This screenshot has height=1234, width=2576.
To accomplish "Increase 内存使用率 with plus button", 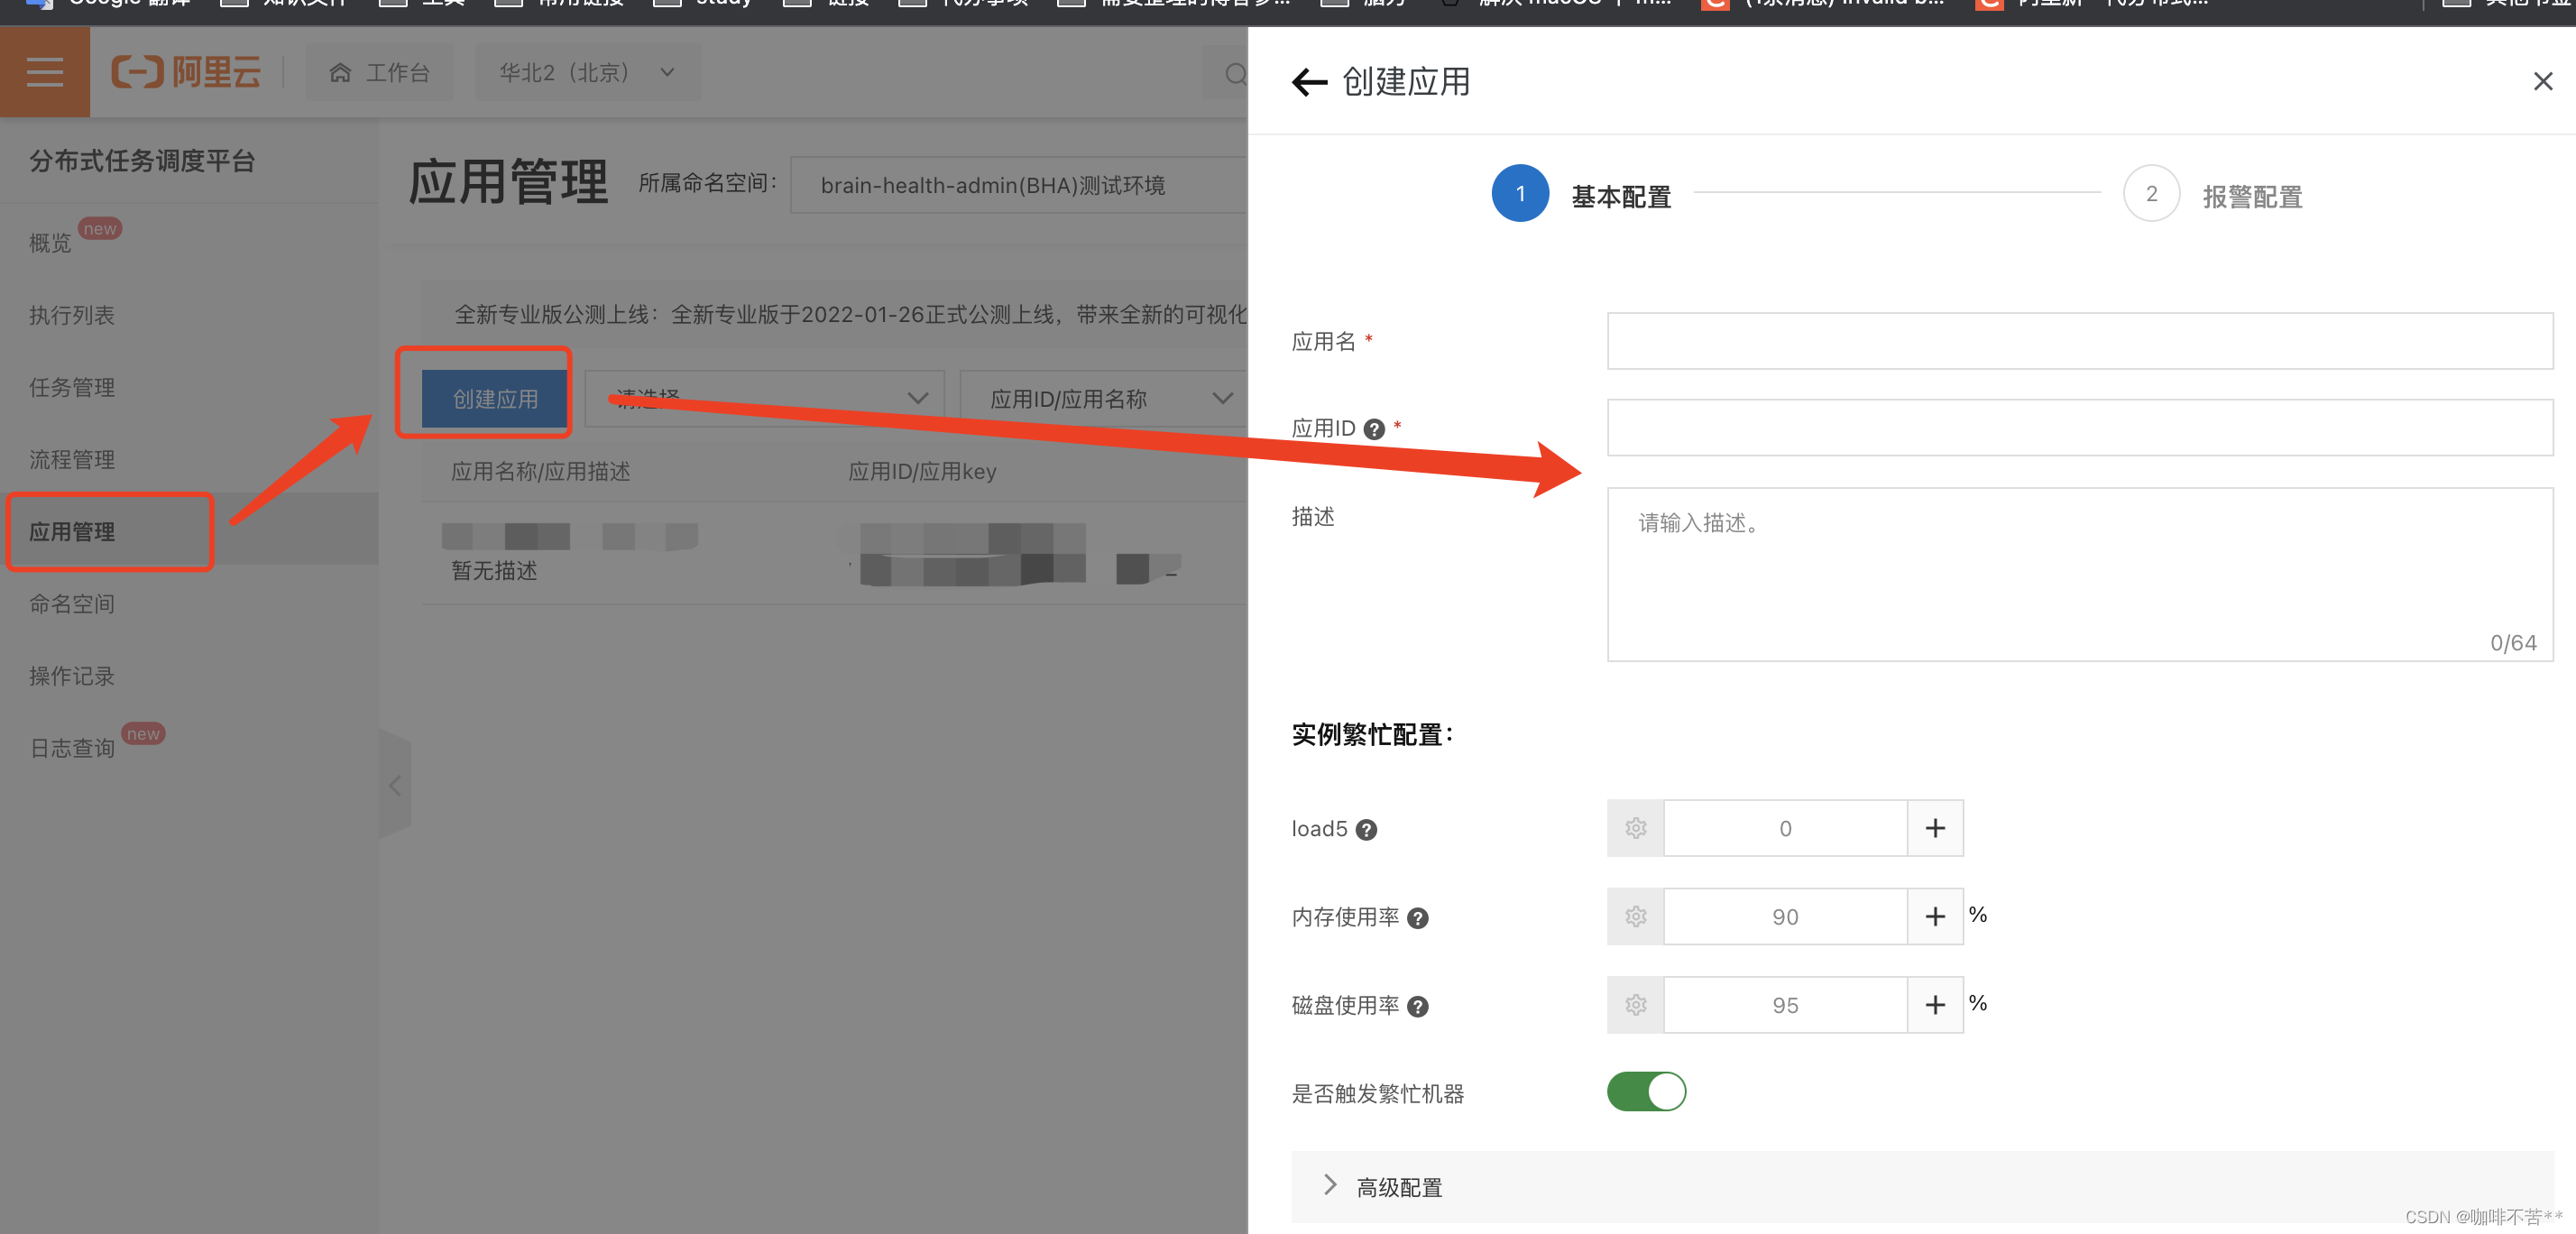I will pyautogui.click(x=1935, y=916).
